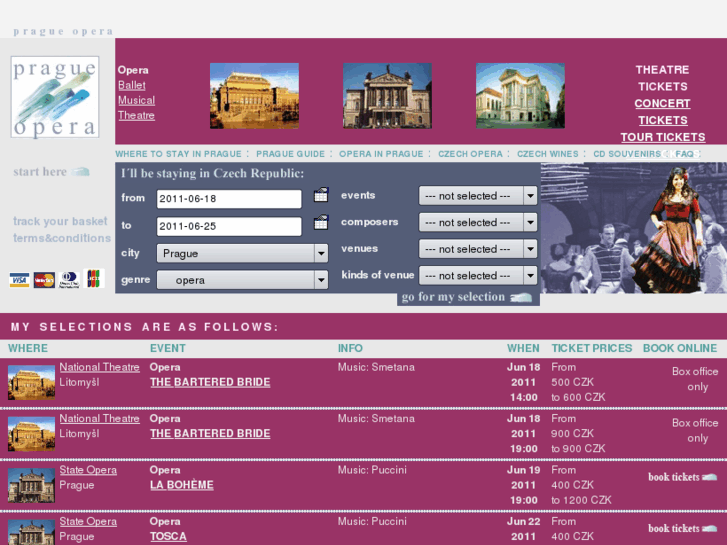Open State Opera link in Tosca row

pos(88,522)
